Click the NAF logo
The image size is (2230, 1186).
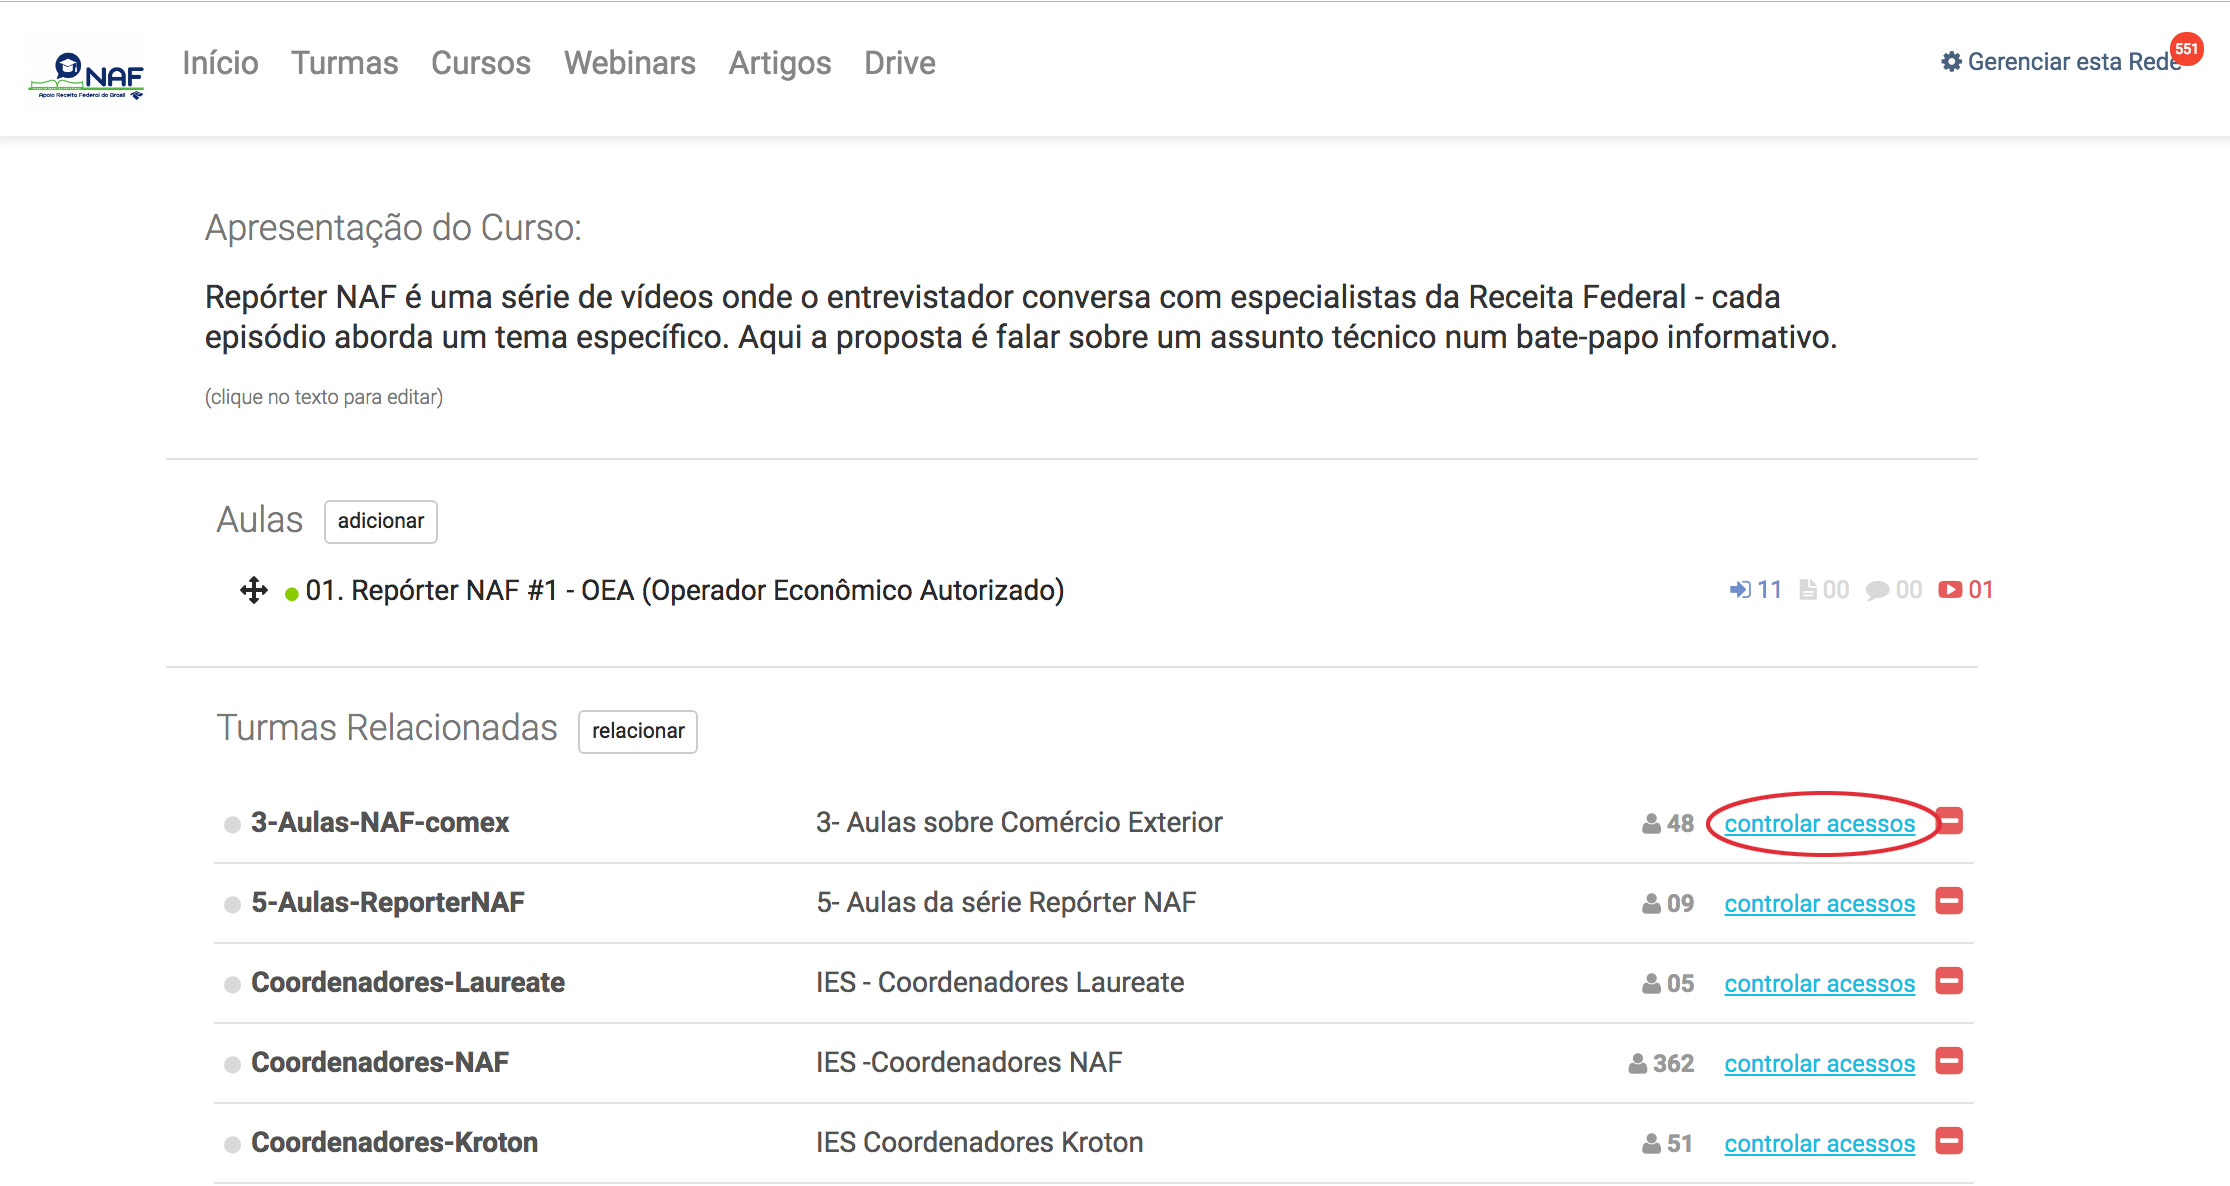[x=87, y=72]
